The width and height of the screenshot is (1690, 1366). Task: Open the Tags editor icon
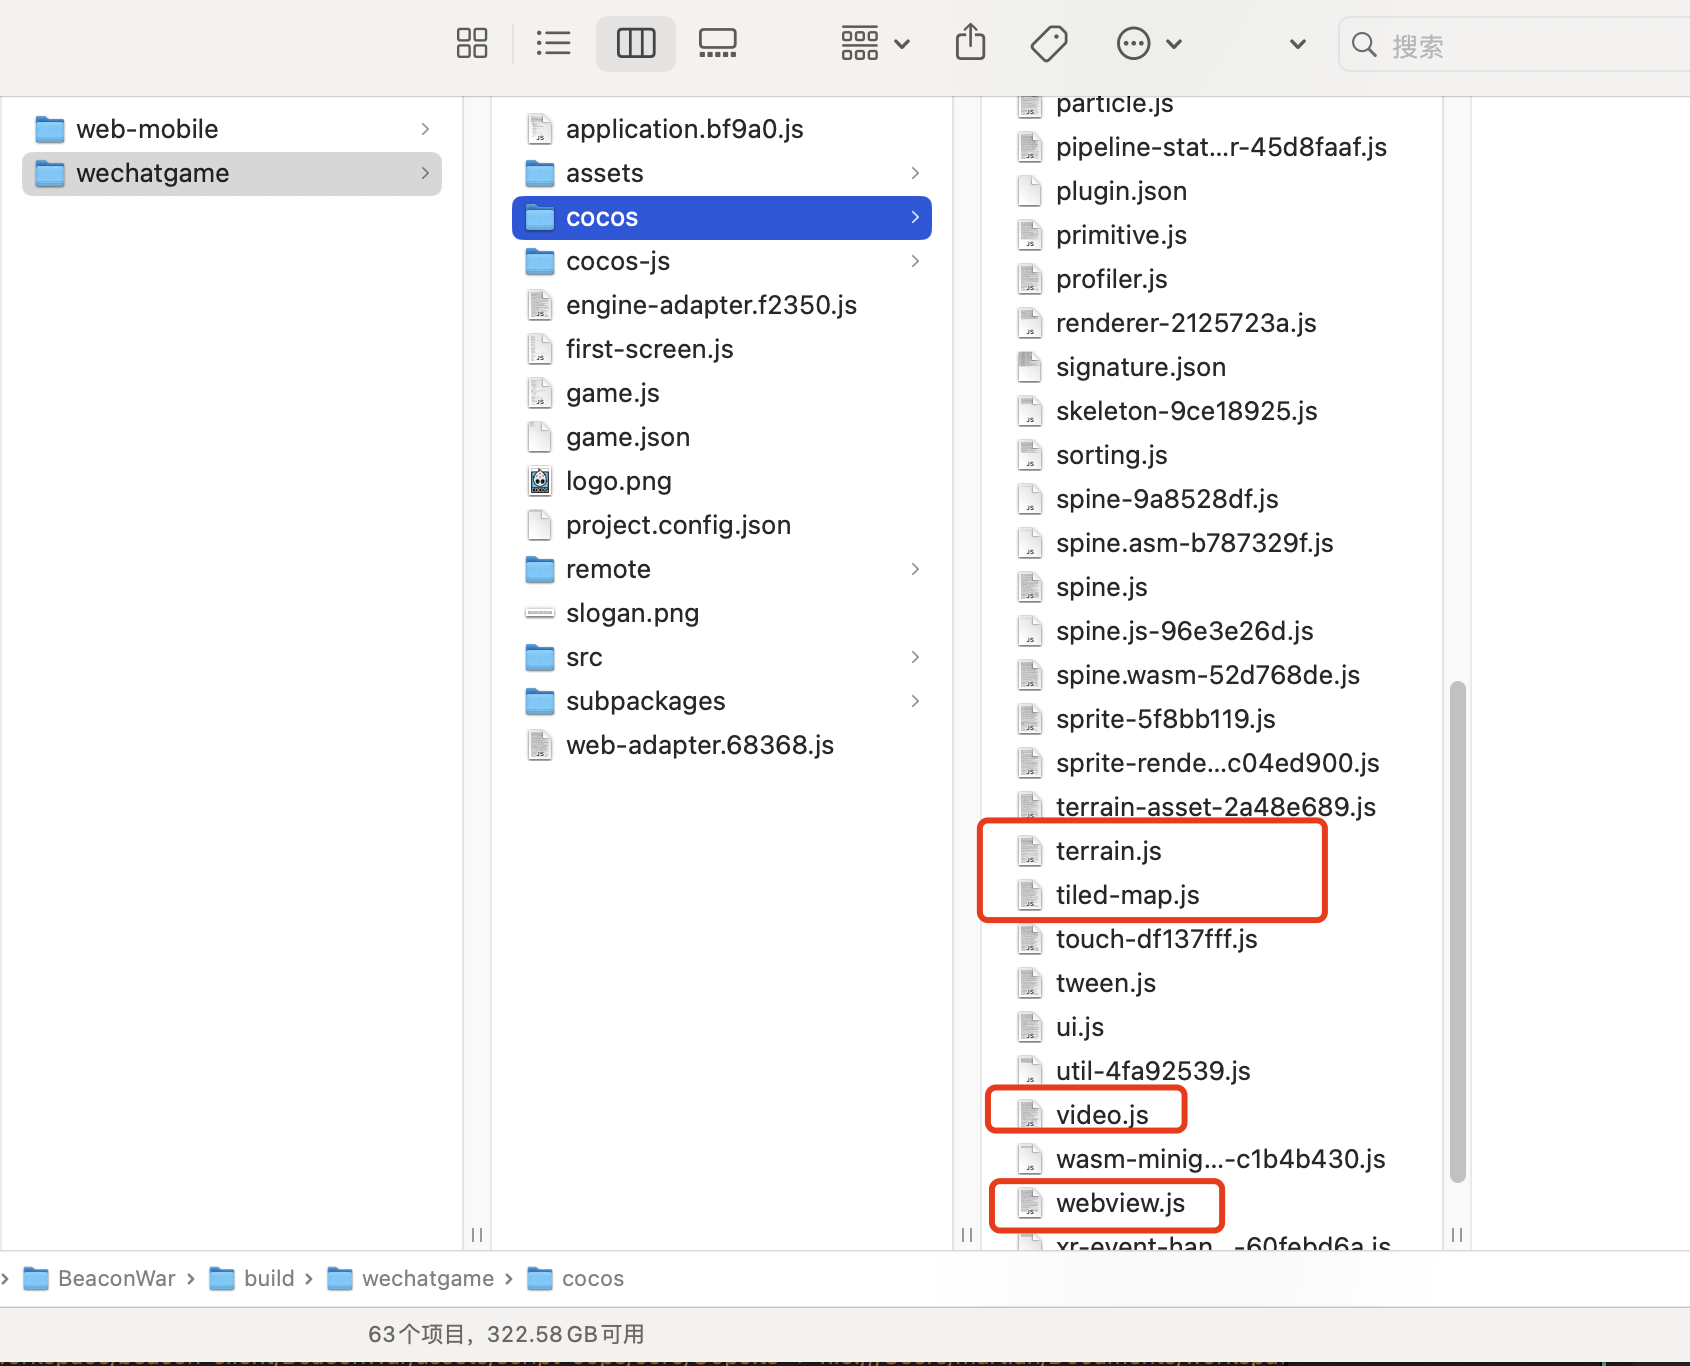point(1049,44)
